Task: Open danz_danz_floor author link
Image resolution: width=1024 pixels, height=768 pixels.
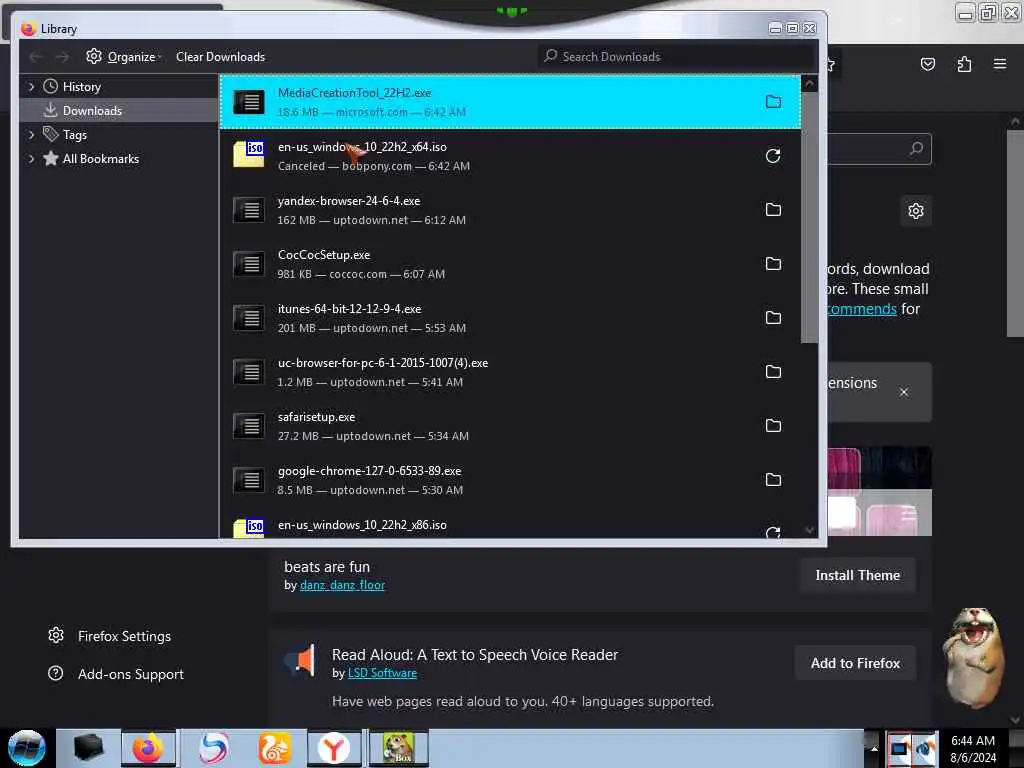Action: coord(342,585)
